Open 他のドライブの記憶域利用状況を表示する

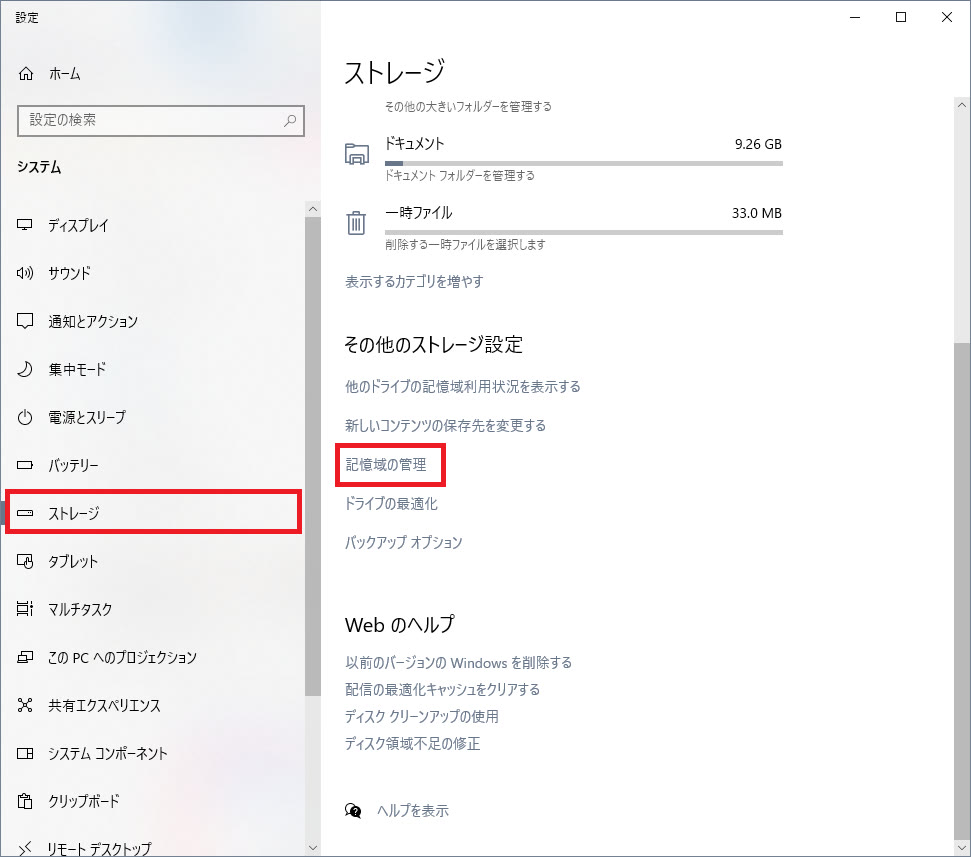(463, 387)
